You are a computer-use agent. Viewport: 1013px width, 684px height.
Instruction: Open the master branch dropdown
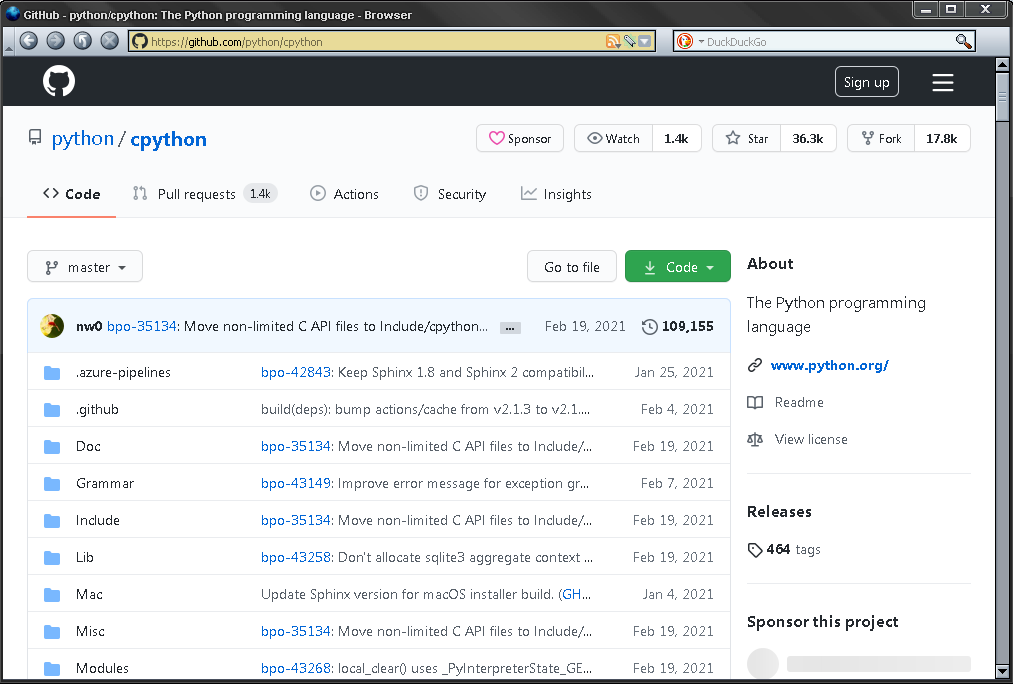85,267
